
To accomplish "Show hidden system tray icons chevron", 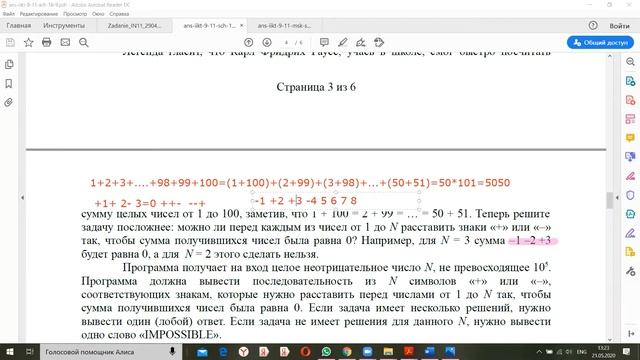I will [x=539, y=351].
